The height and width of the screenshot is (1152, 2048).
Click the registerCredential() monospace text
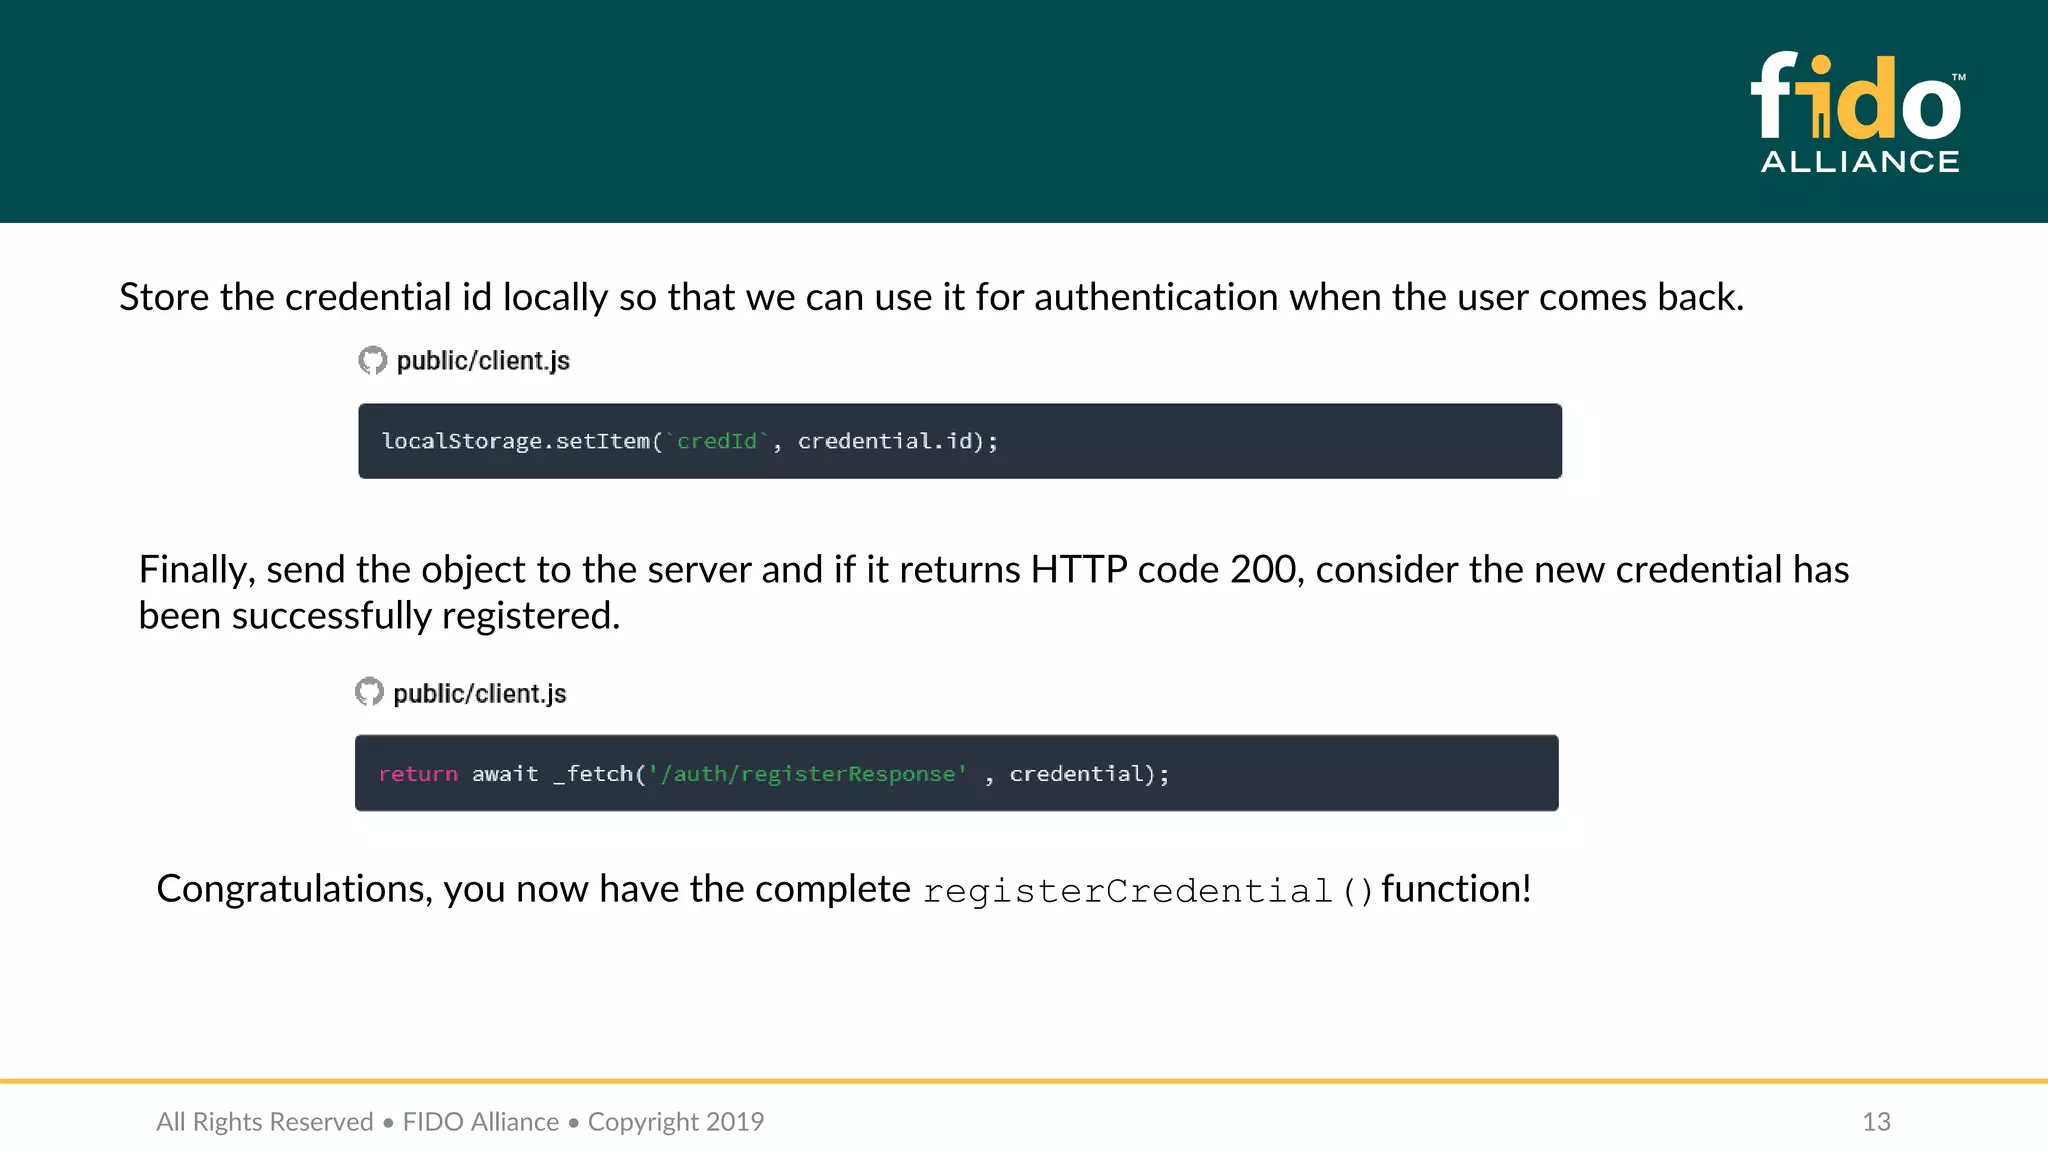(1147, 891)
